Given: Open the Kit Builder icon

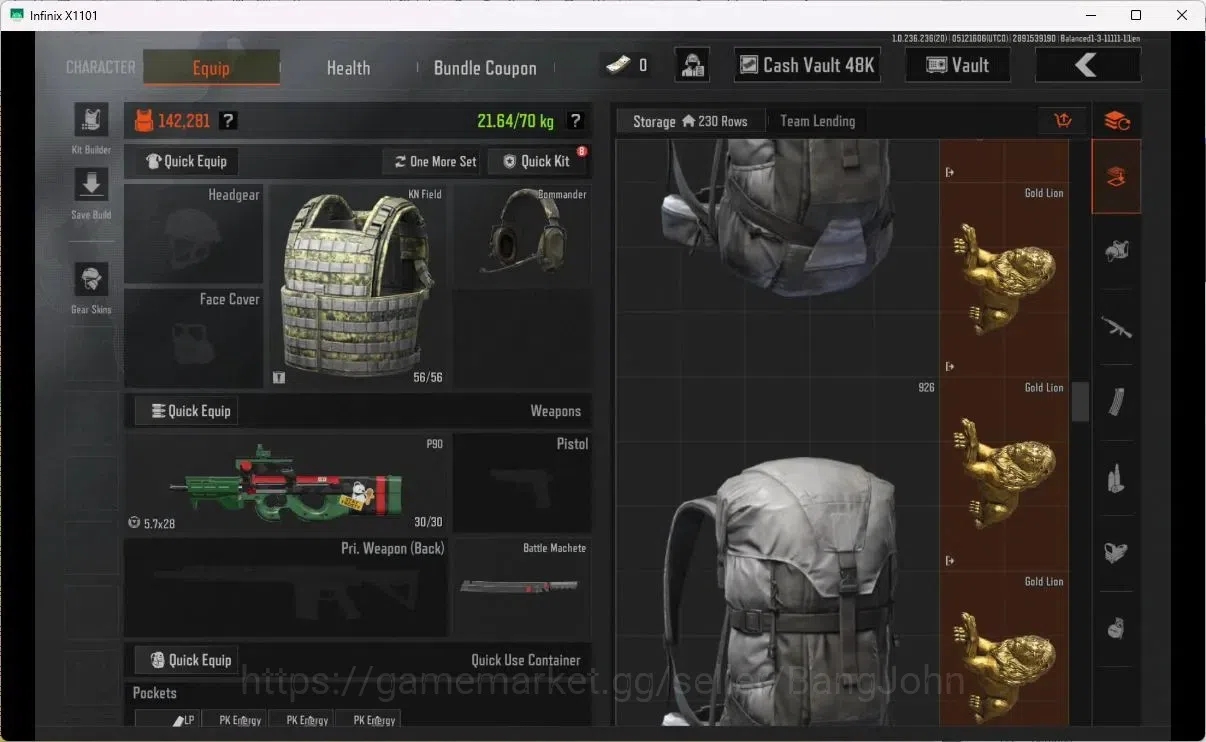Looking at the screenshot, I should [91, 120].
